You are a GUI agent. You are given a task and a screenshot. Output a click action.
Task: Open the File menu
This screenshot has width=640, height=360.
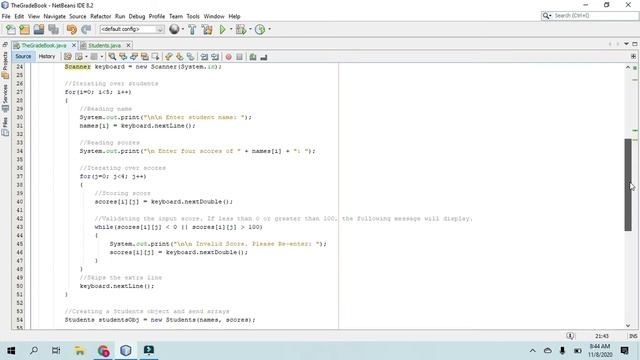click(x=6, y=16)
